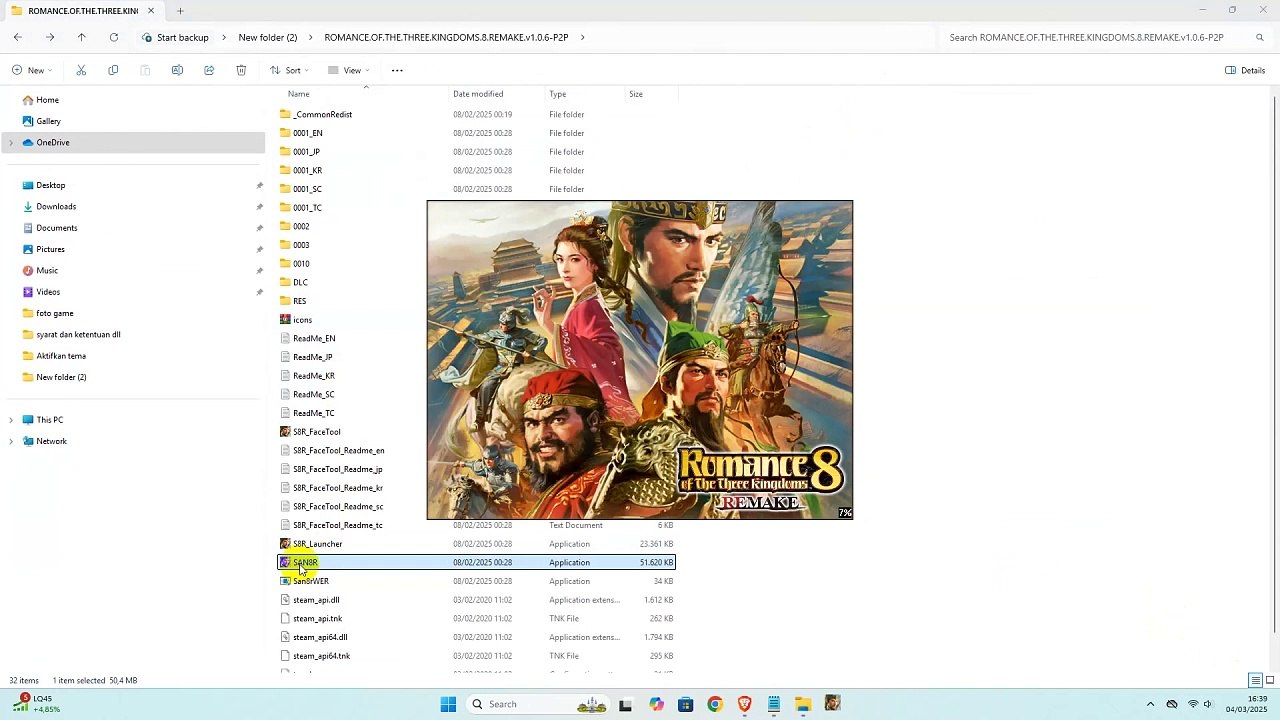Open the View dropdown
This screenshot has height=720, width=1280.
(x=349, y=70)
